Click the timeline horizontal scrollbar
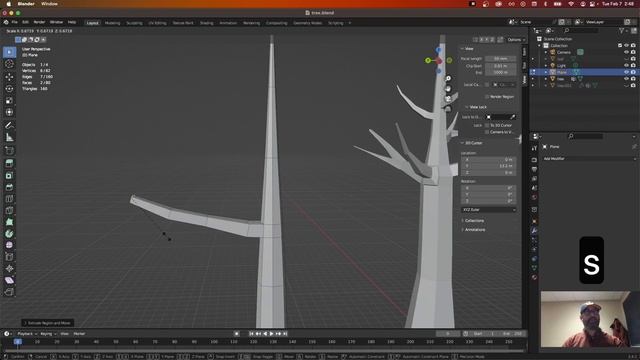Viewport: 640px width, 360px height. pyautogui.click(x=264, y=351)
